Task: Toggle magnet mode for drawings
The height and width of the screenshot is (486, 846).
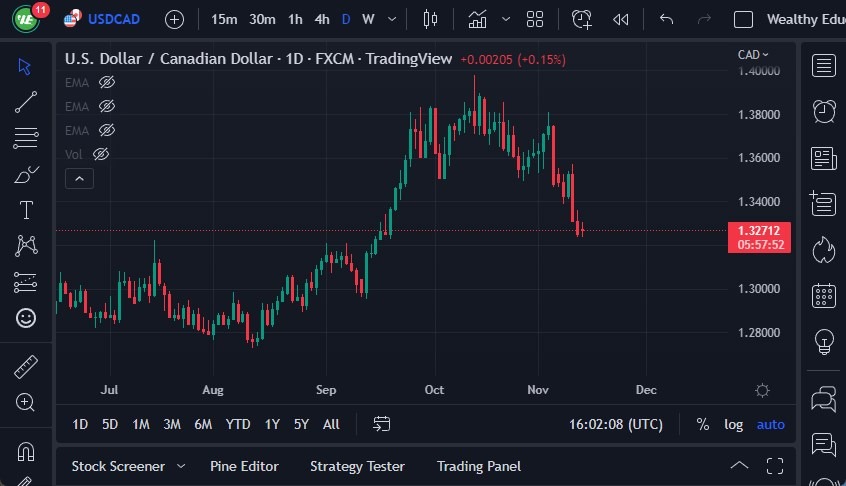Action: coord(25,451)
